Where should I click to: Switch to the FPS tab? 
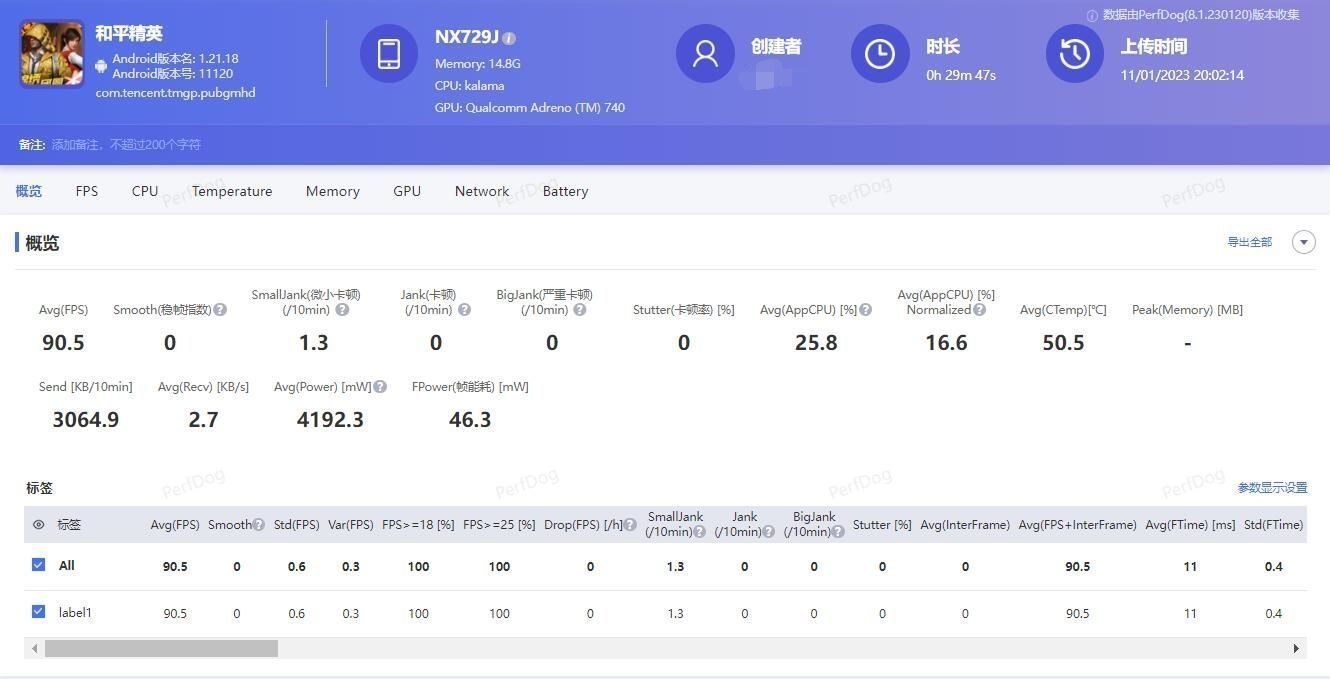tap(87, 191)
